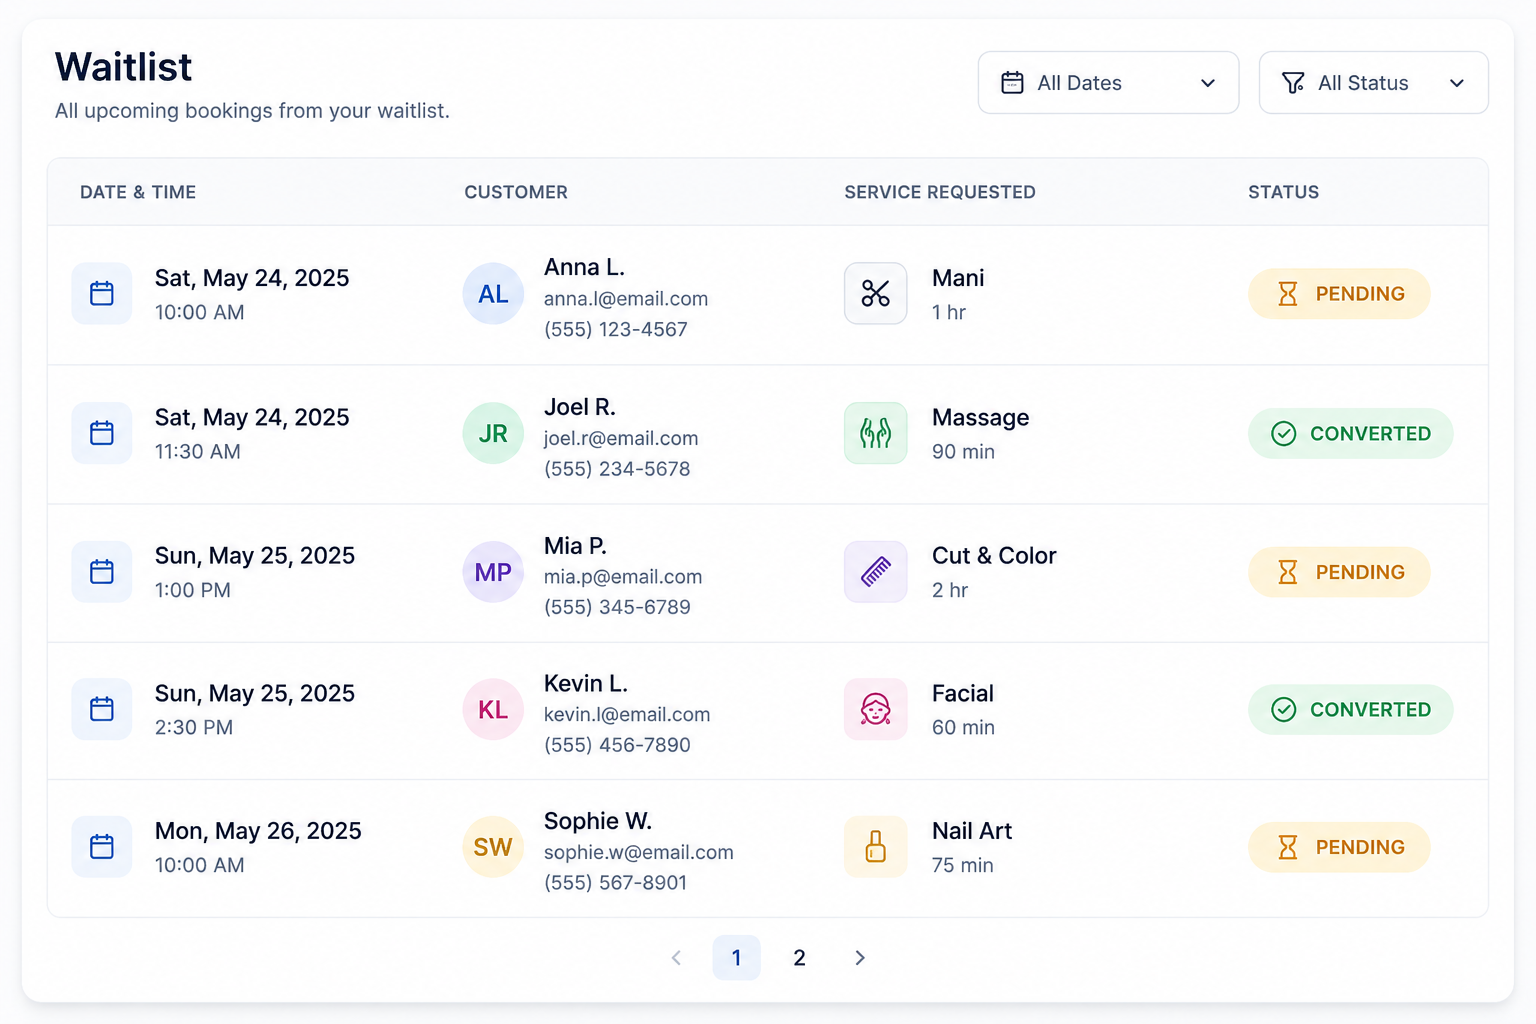Go to next page with right arrow
Viewport: 1536px width, 1024px height.
[x=860, y=958]
